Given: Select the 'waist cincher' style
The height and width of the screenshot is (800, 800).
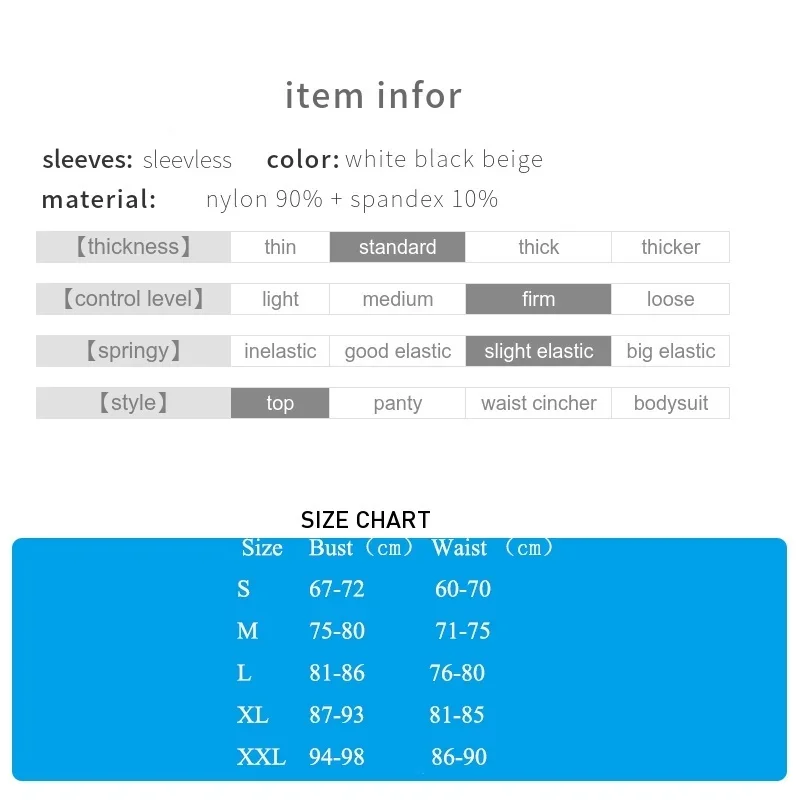Looking at the screenshot, I should pyautogui.click(x=538, y=403).
